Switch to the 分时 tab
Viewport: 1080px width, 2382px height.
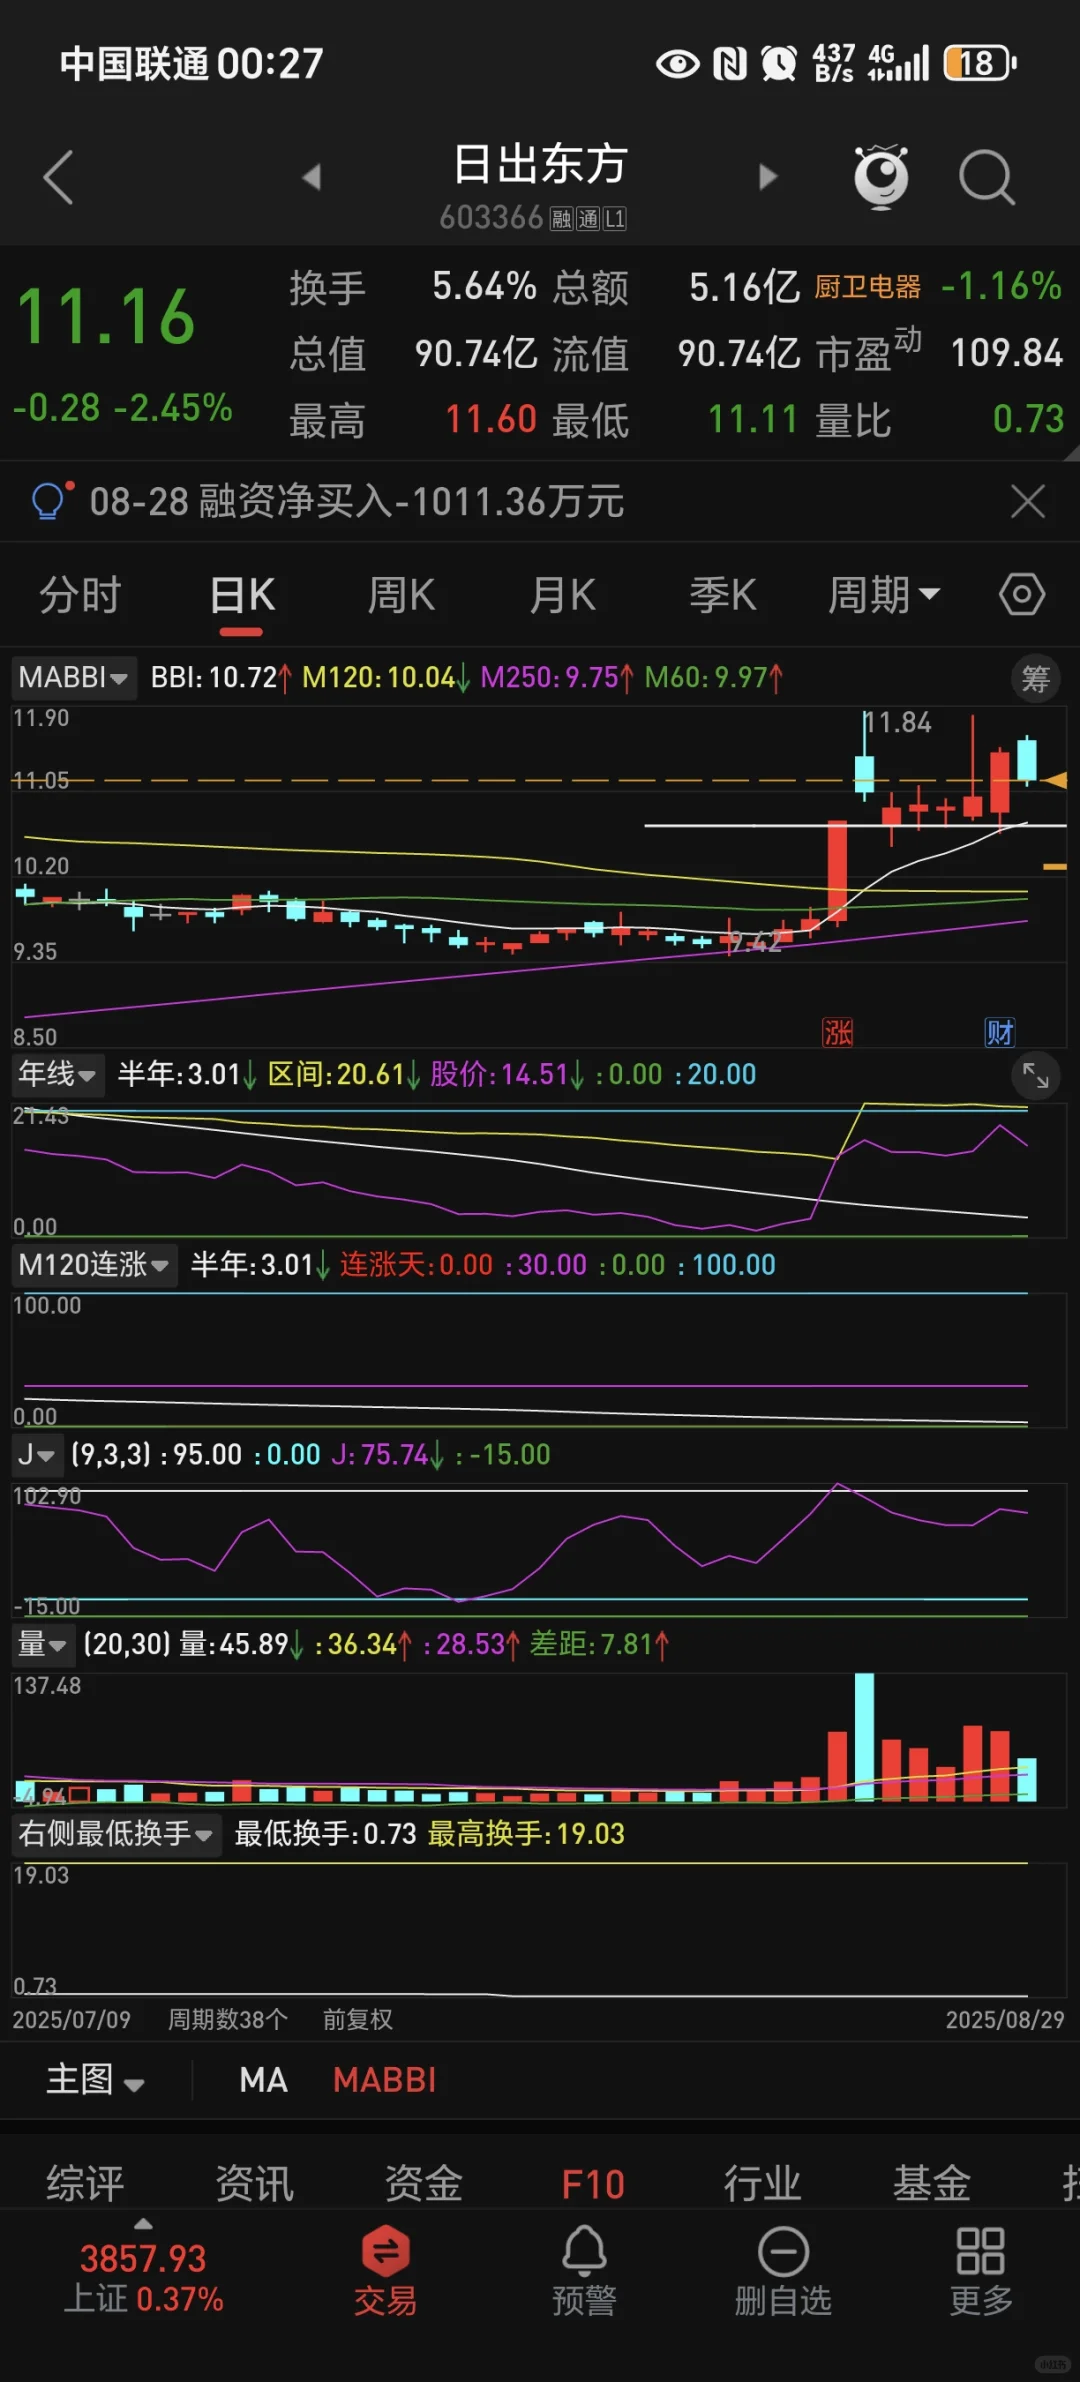pos(80,595)
